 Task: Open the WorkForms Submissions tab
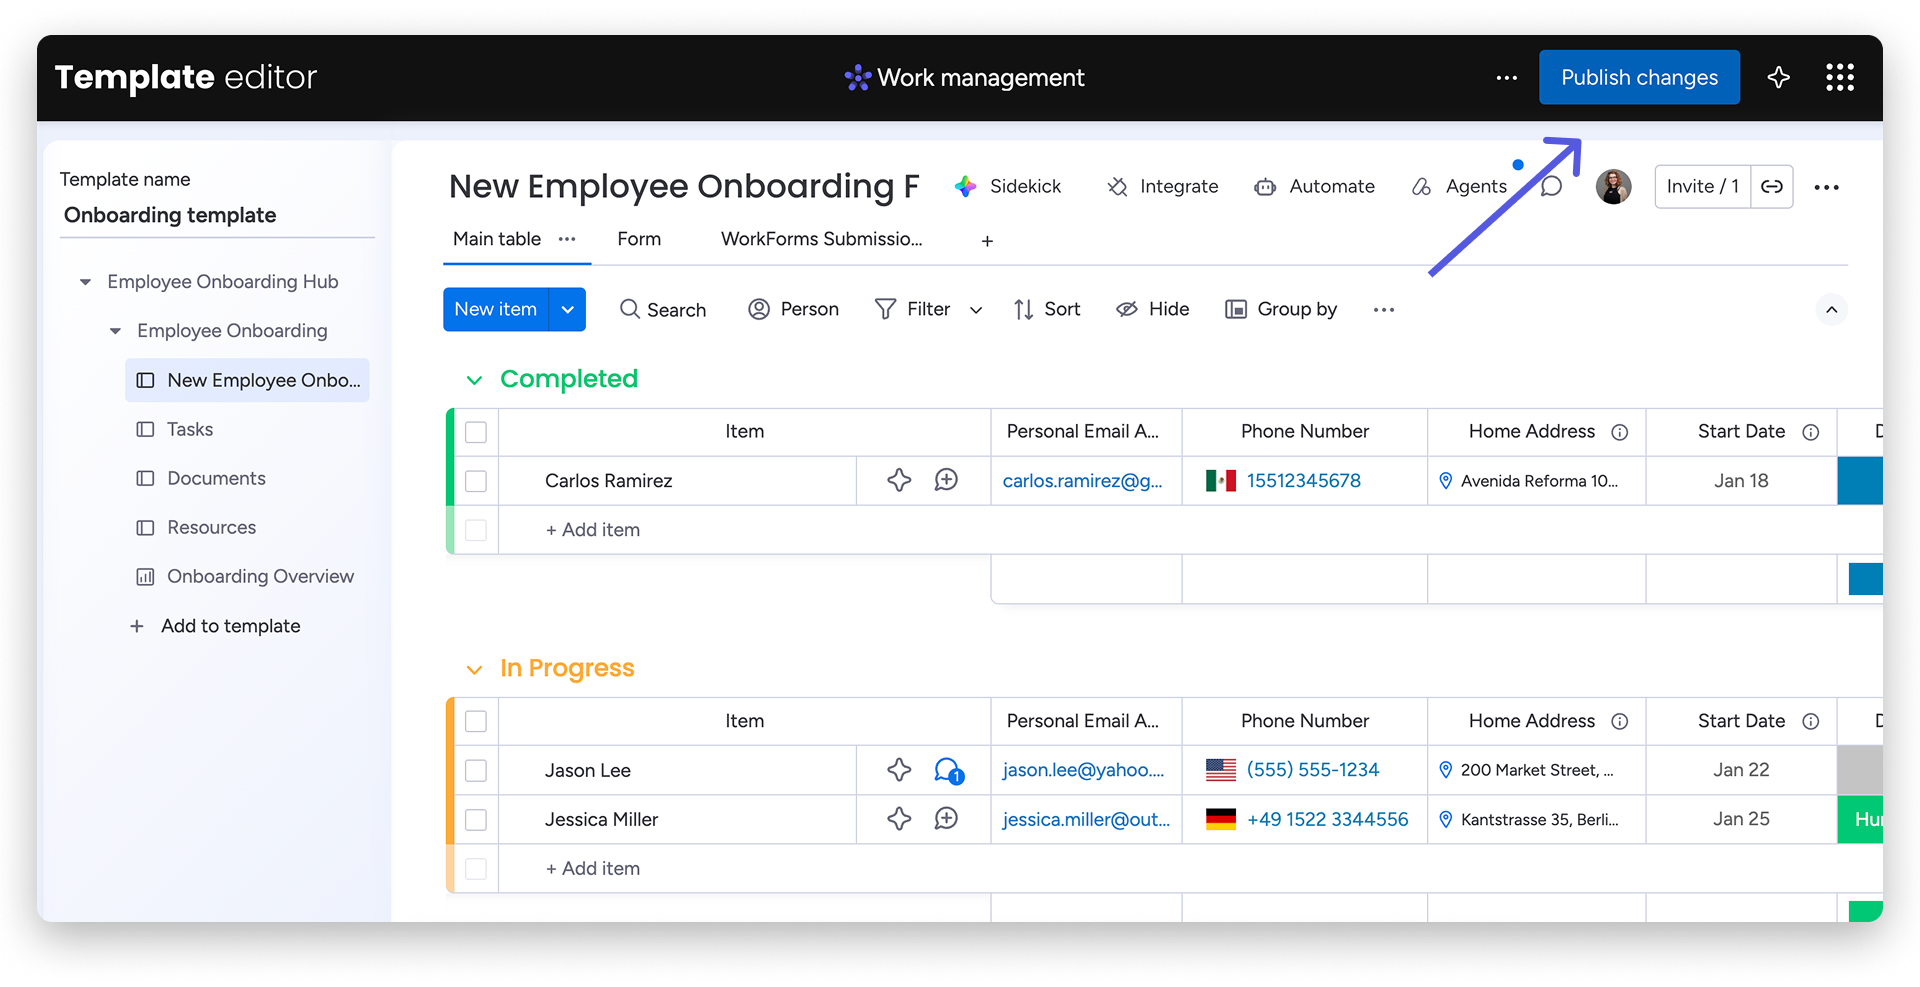[821, 239]
